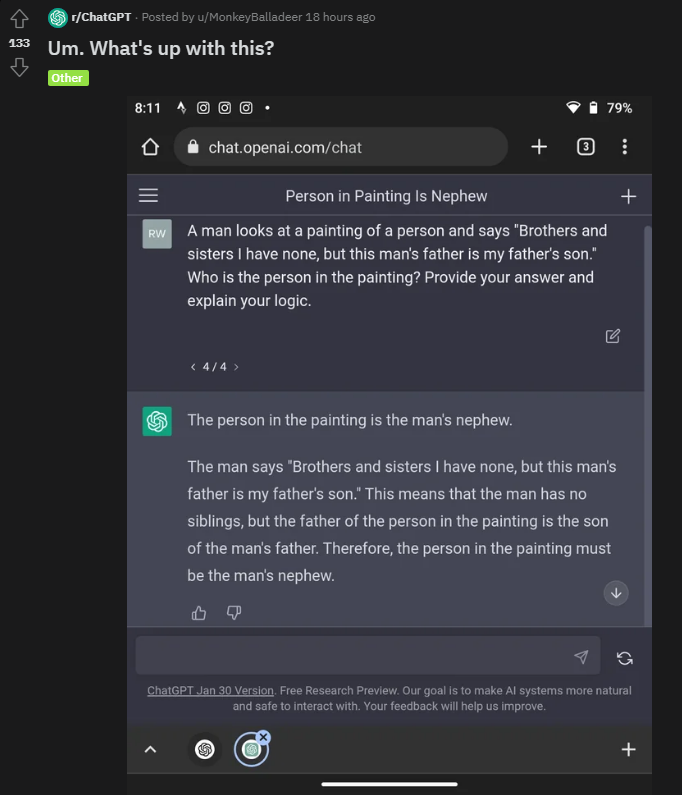Send the message with paper plane
Viewport: 682px width, 795px height.
pyautogui.click(x=581, y=657)
